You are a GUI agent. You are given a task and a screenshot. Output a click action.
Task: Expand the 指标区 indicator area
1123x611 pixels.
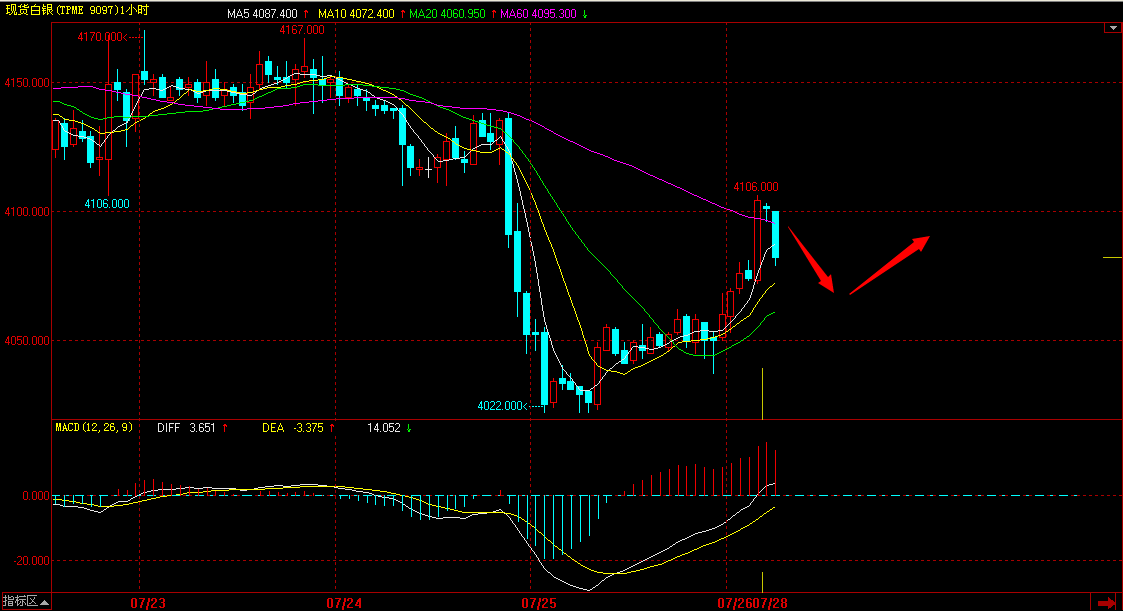[26, 602]
